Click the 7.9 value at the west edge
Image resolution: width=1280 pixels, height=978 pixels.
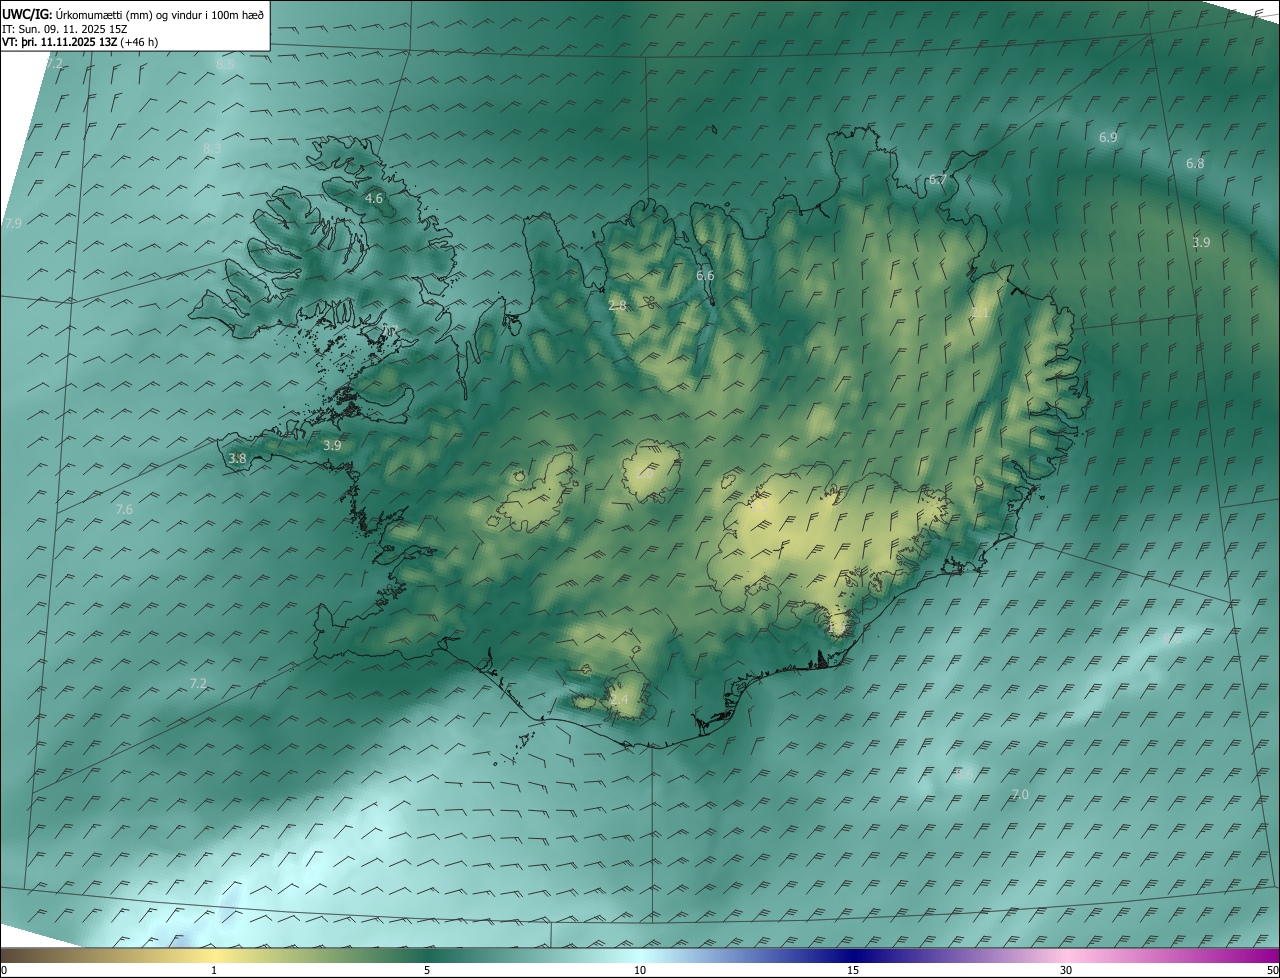point(13,224)
